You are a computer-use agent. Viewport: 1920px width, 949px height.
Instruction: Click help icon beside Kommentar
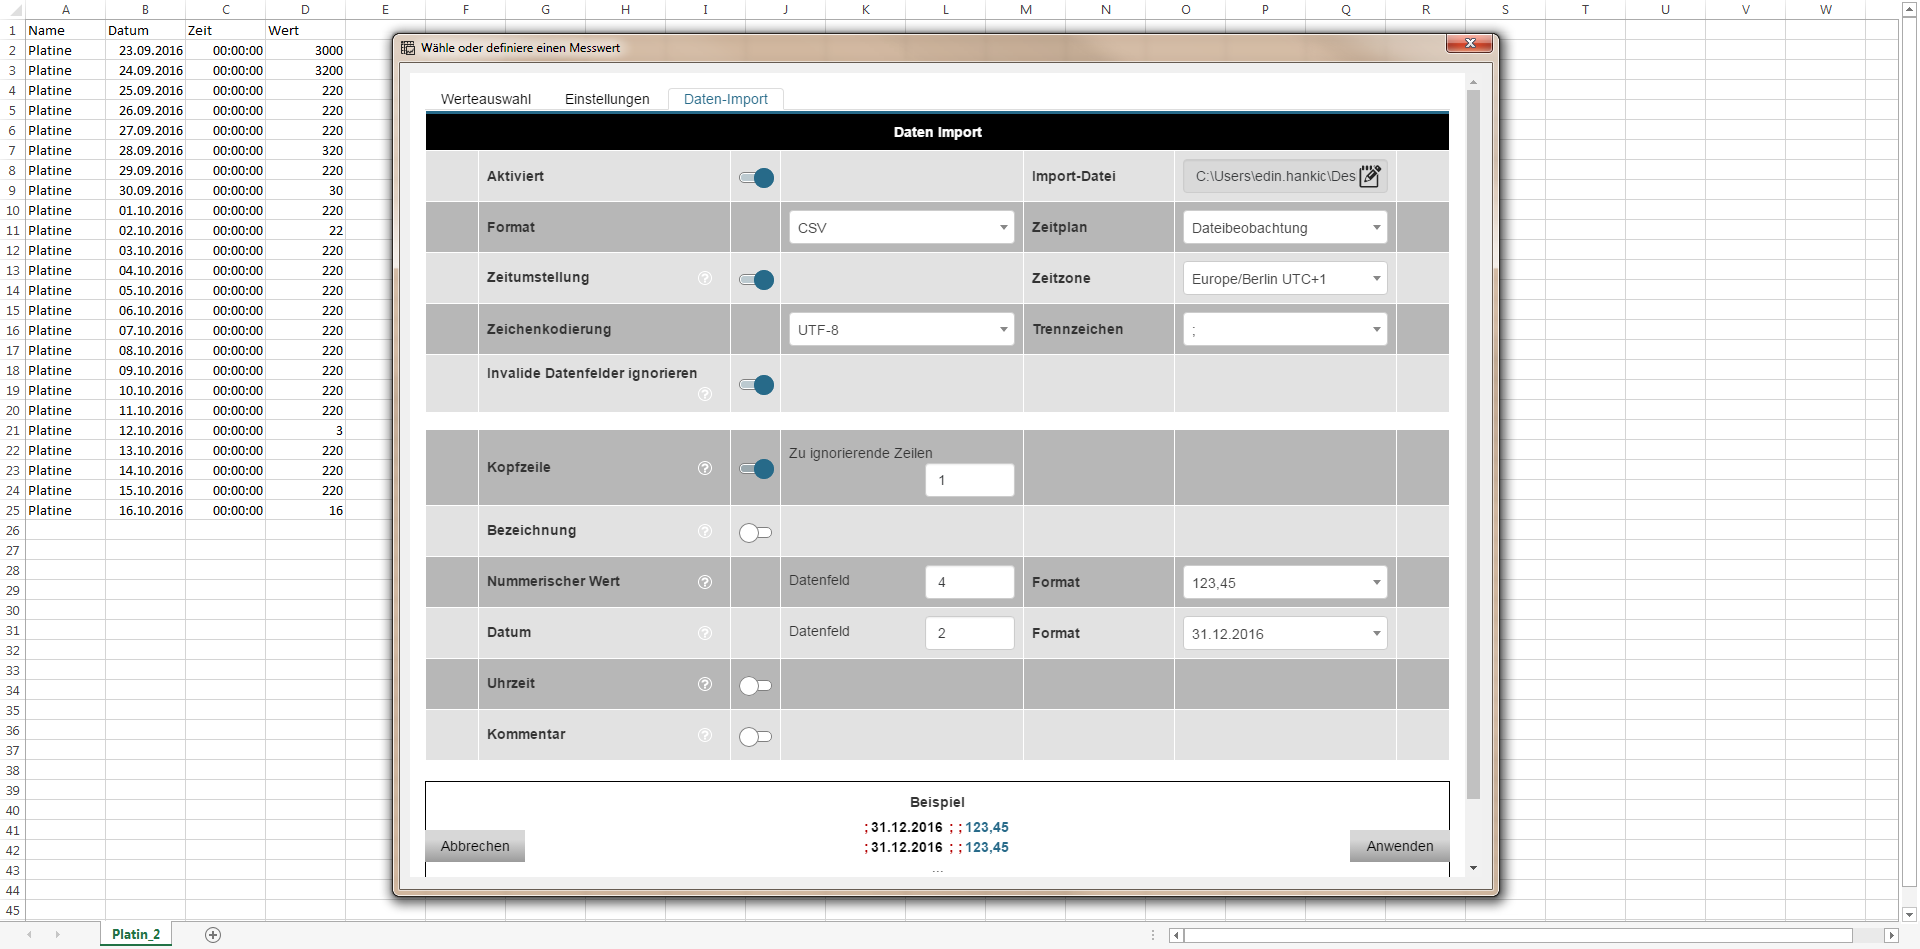(705, 735)
